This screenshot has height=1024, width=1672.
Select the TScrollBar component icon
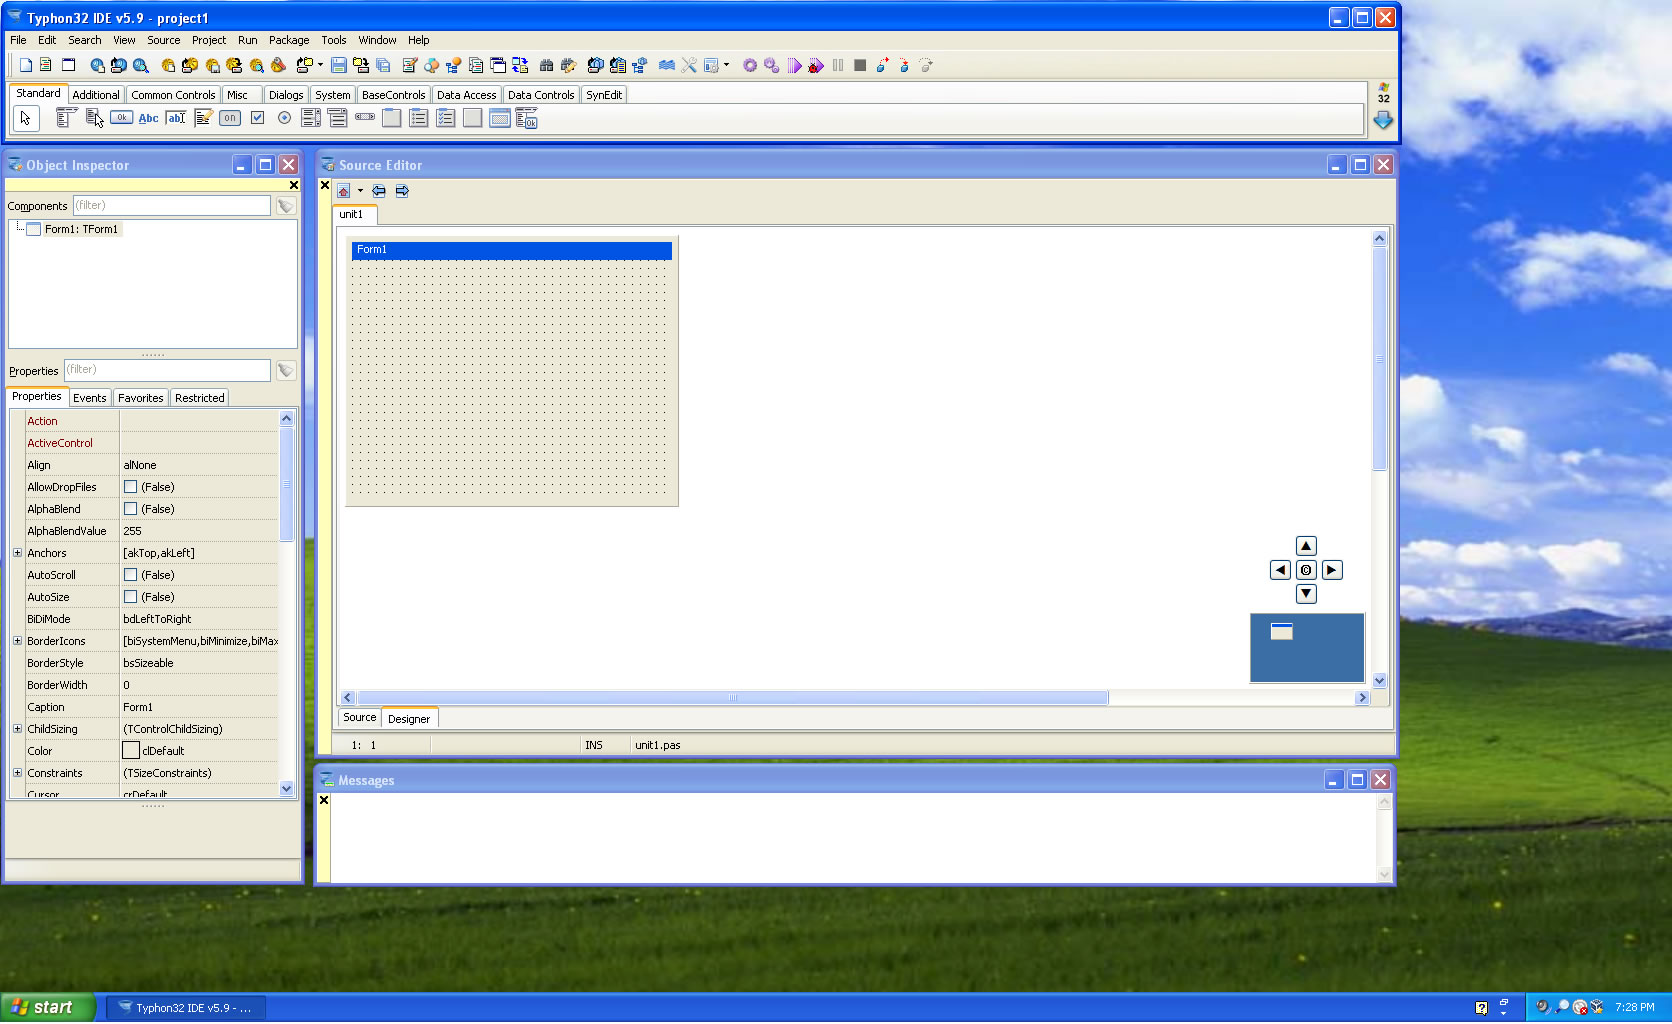pos(365,118)
